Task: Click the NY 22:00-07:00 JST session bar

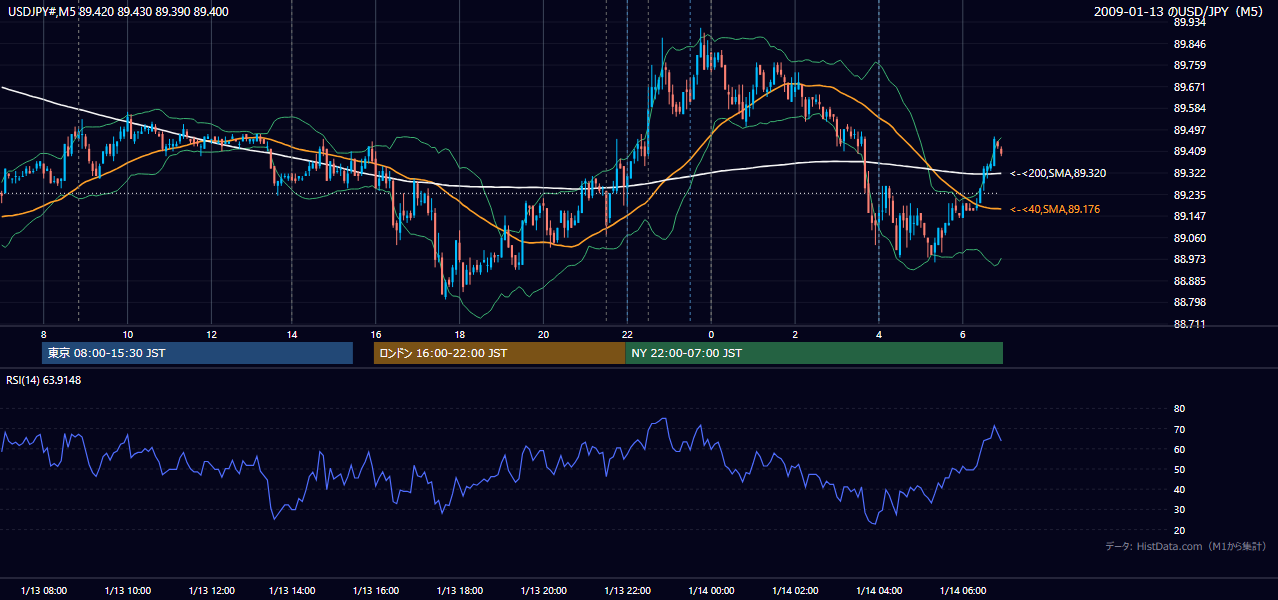Action: 814,353
